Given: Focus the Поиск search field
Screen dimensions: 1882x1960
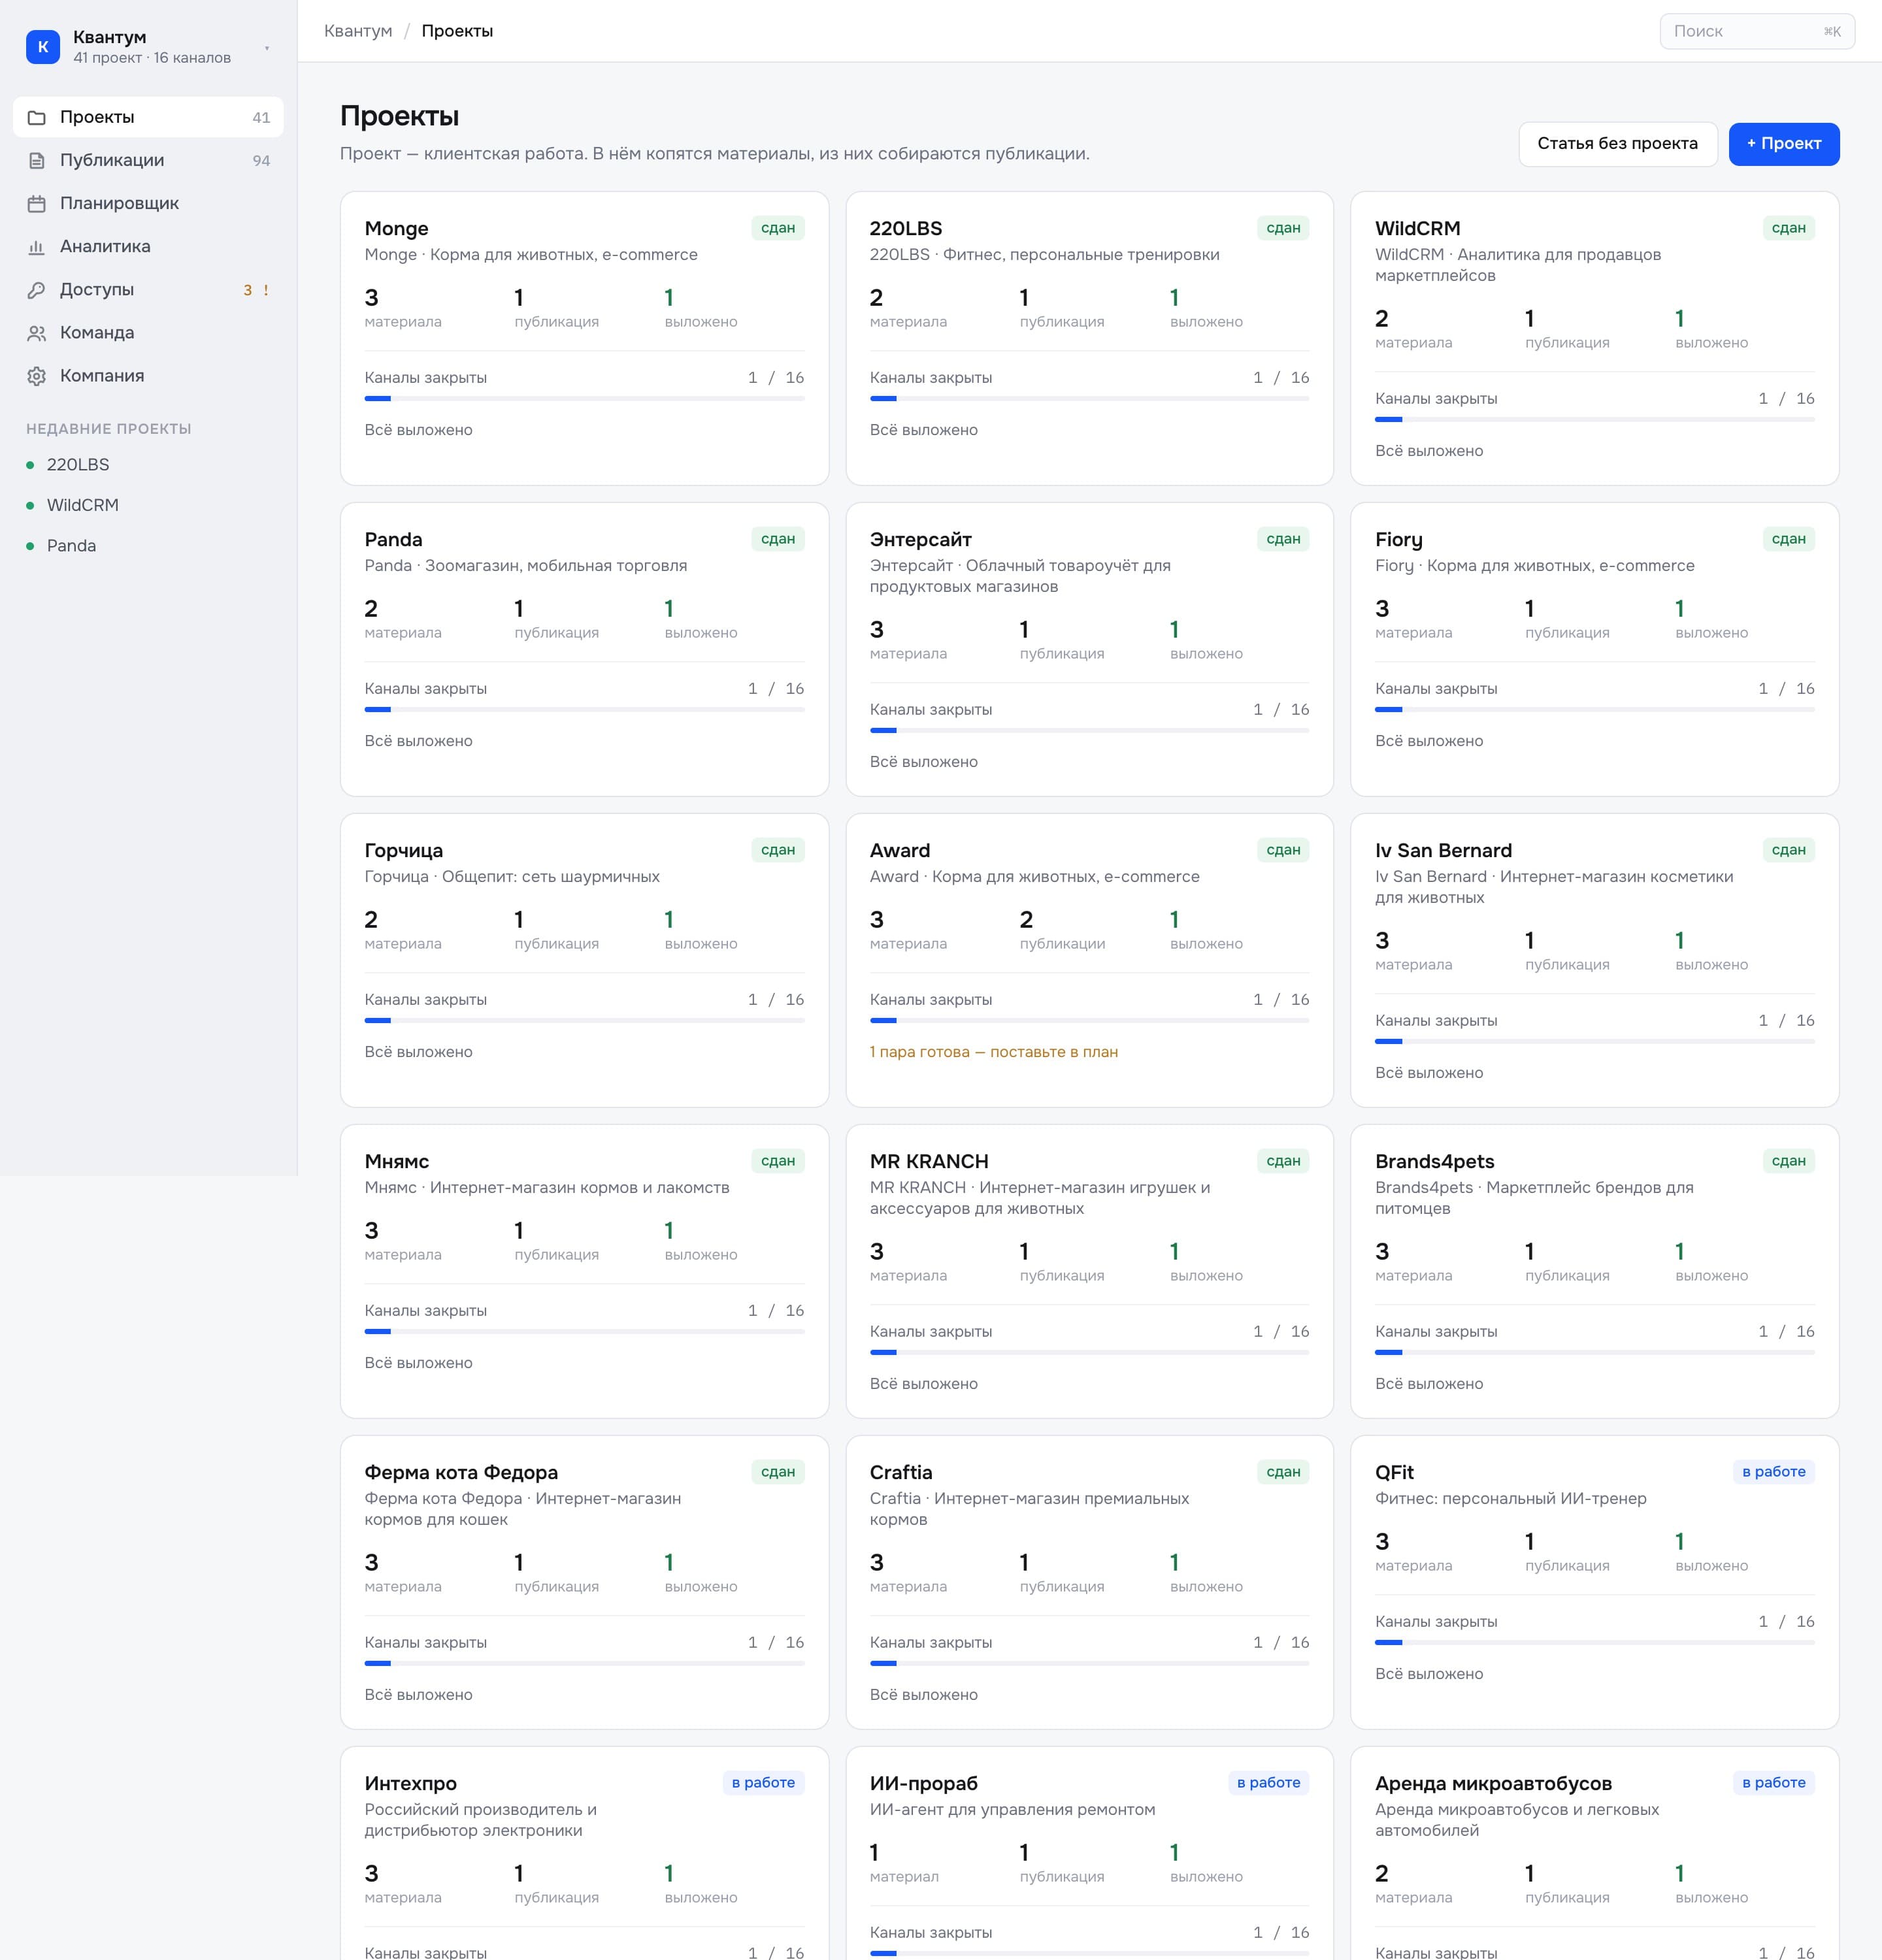Looking at the screenshot, I should click(x=1757, y=31).
